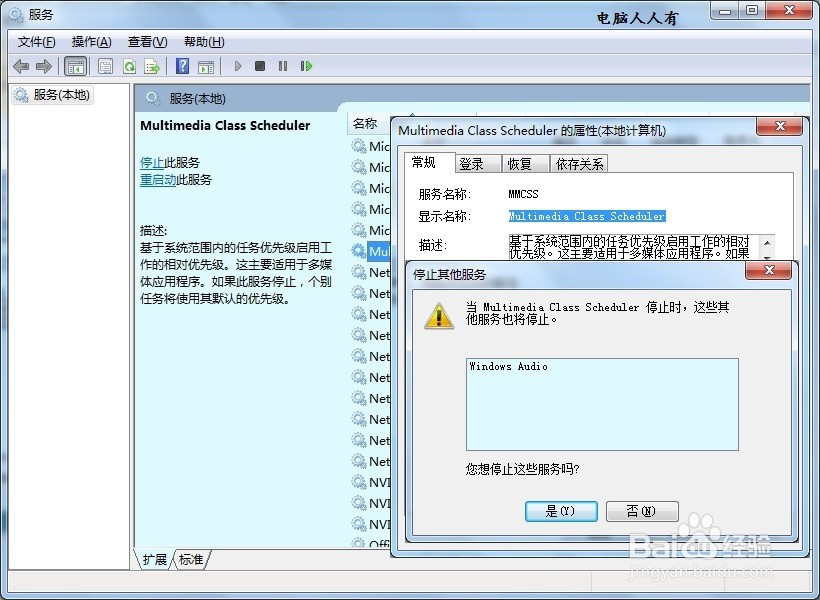Click the Start Service play icon
Screen dimensions: 820x600
pyautogui.click(x=238, y=66)
